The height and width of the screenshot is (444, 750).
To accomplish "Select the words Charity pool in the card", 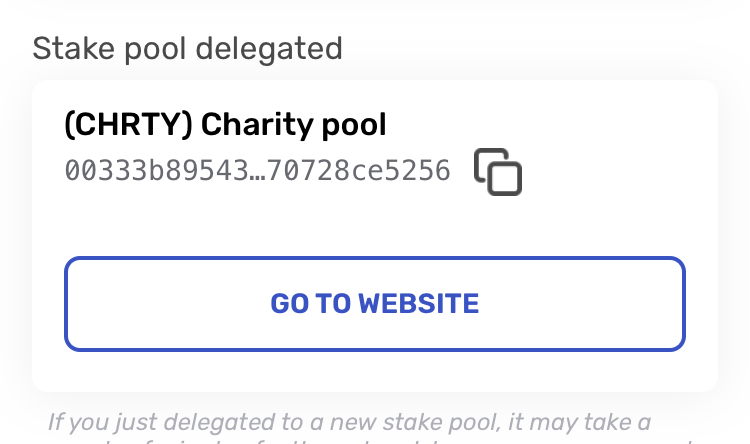I will (x=293, y=125).
